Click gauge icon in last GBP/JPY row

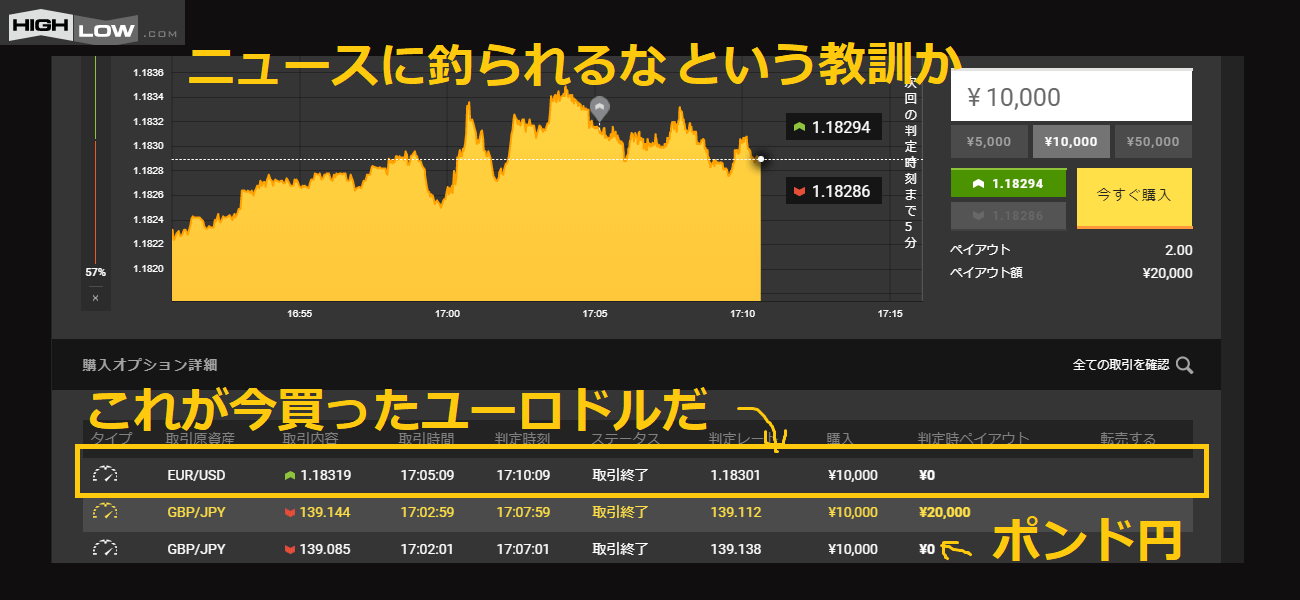click(105, 549)
